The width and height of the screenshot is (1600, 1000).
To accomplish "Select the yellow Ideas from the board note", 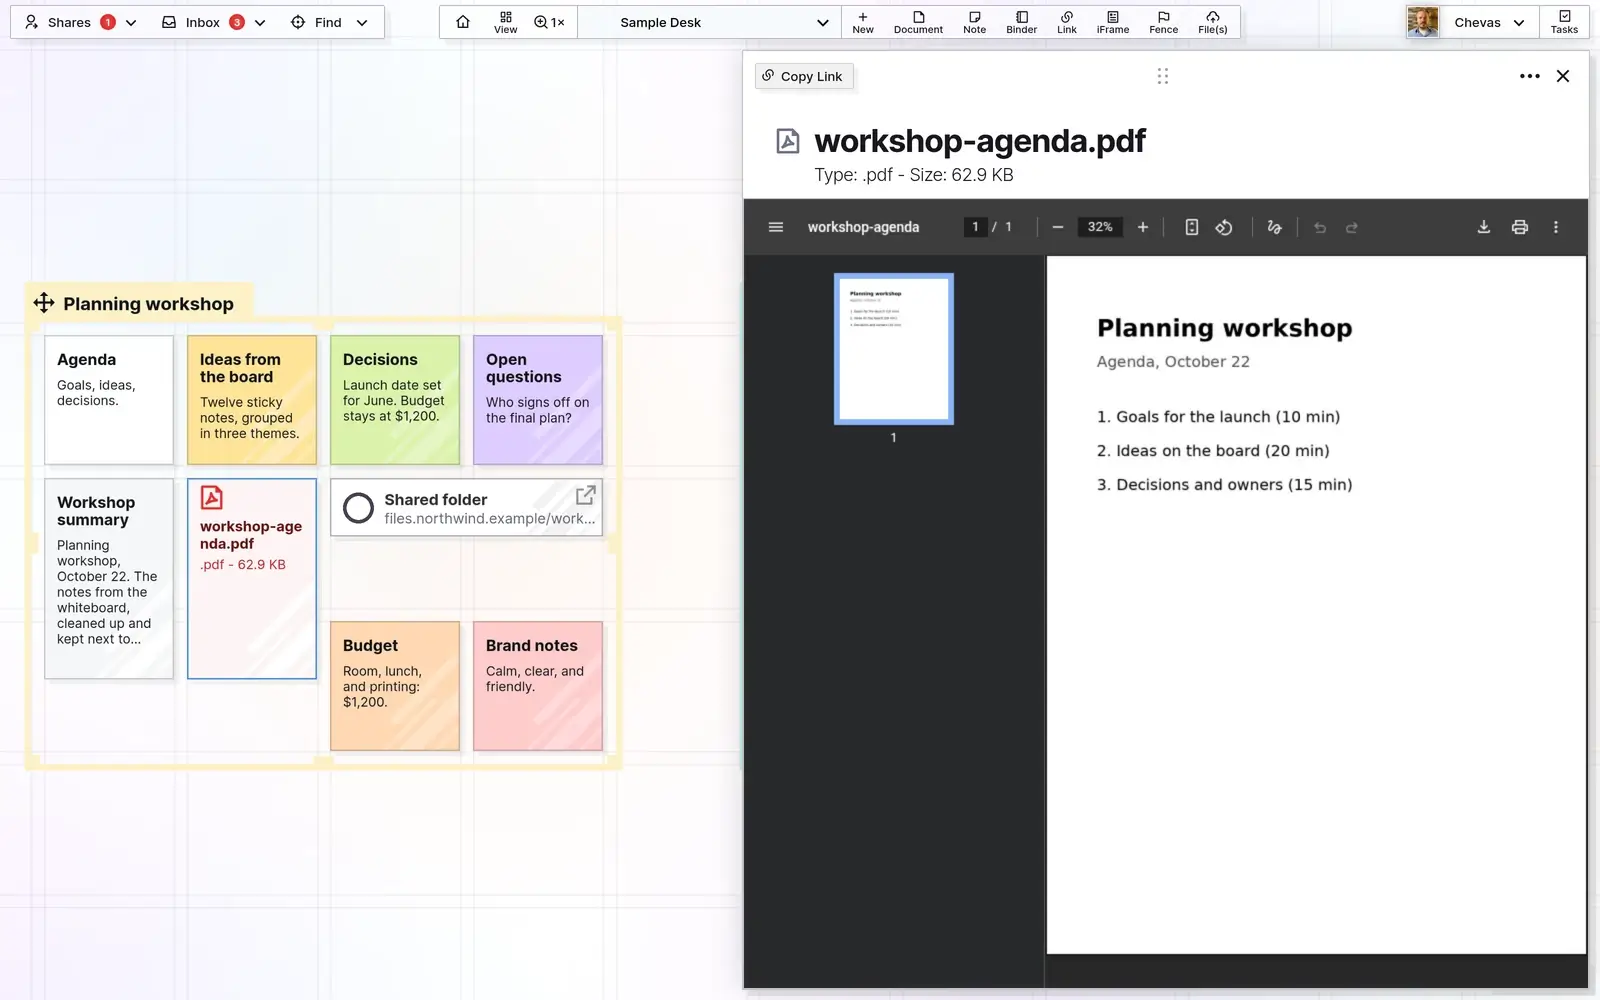I will [252, 400].
